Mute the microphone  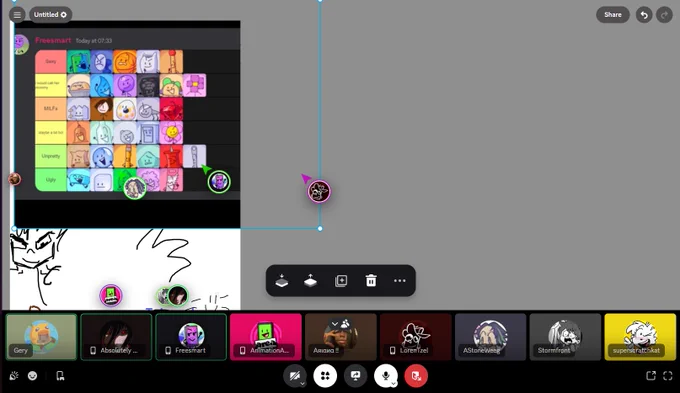385,376
